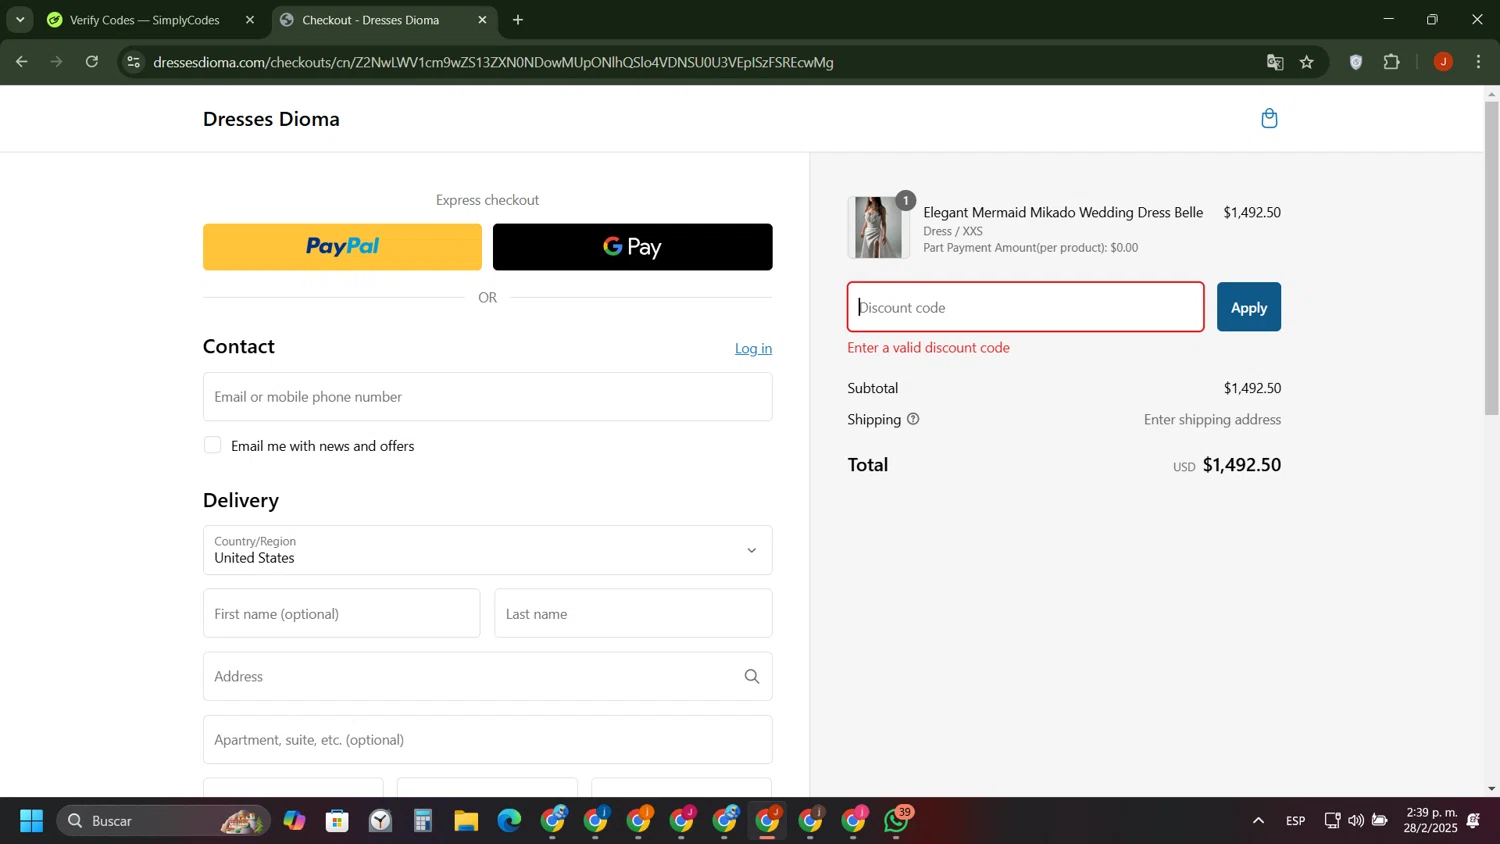Pay with the Google Pay button
Viewport: 1500px width, 844px height.
(x=633, y=247)
